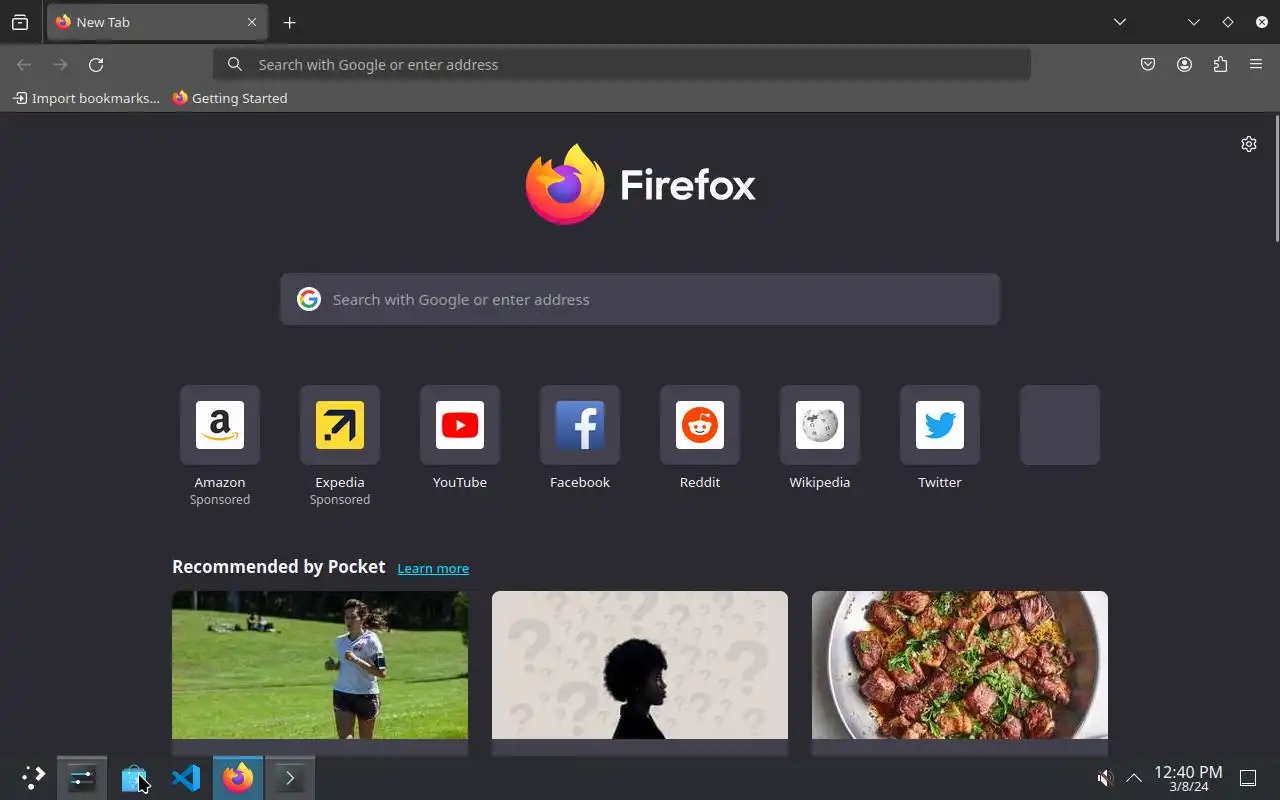Click the show desktop tray button

[x=1248, y=778]
